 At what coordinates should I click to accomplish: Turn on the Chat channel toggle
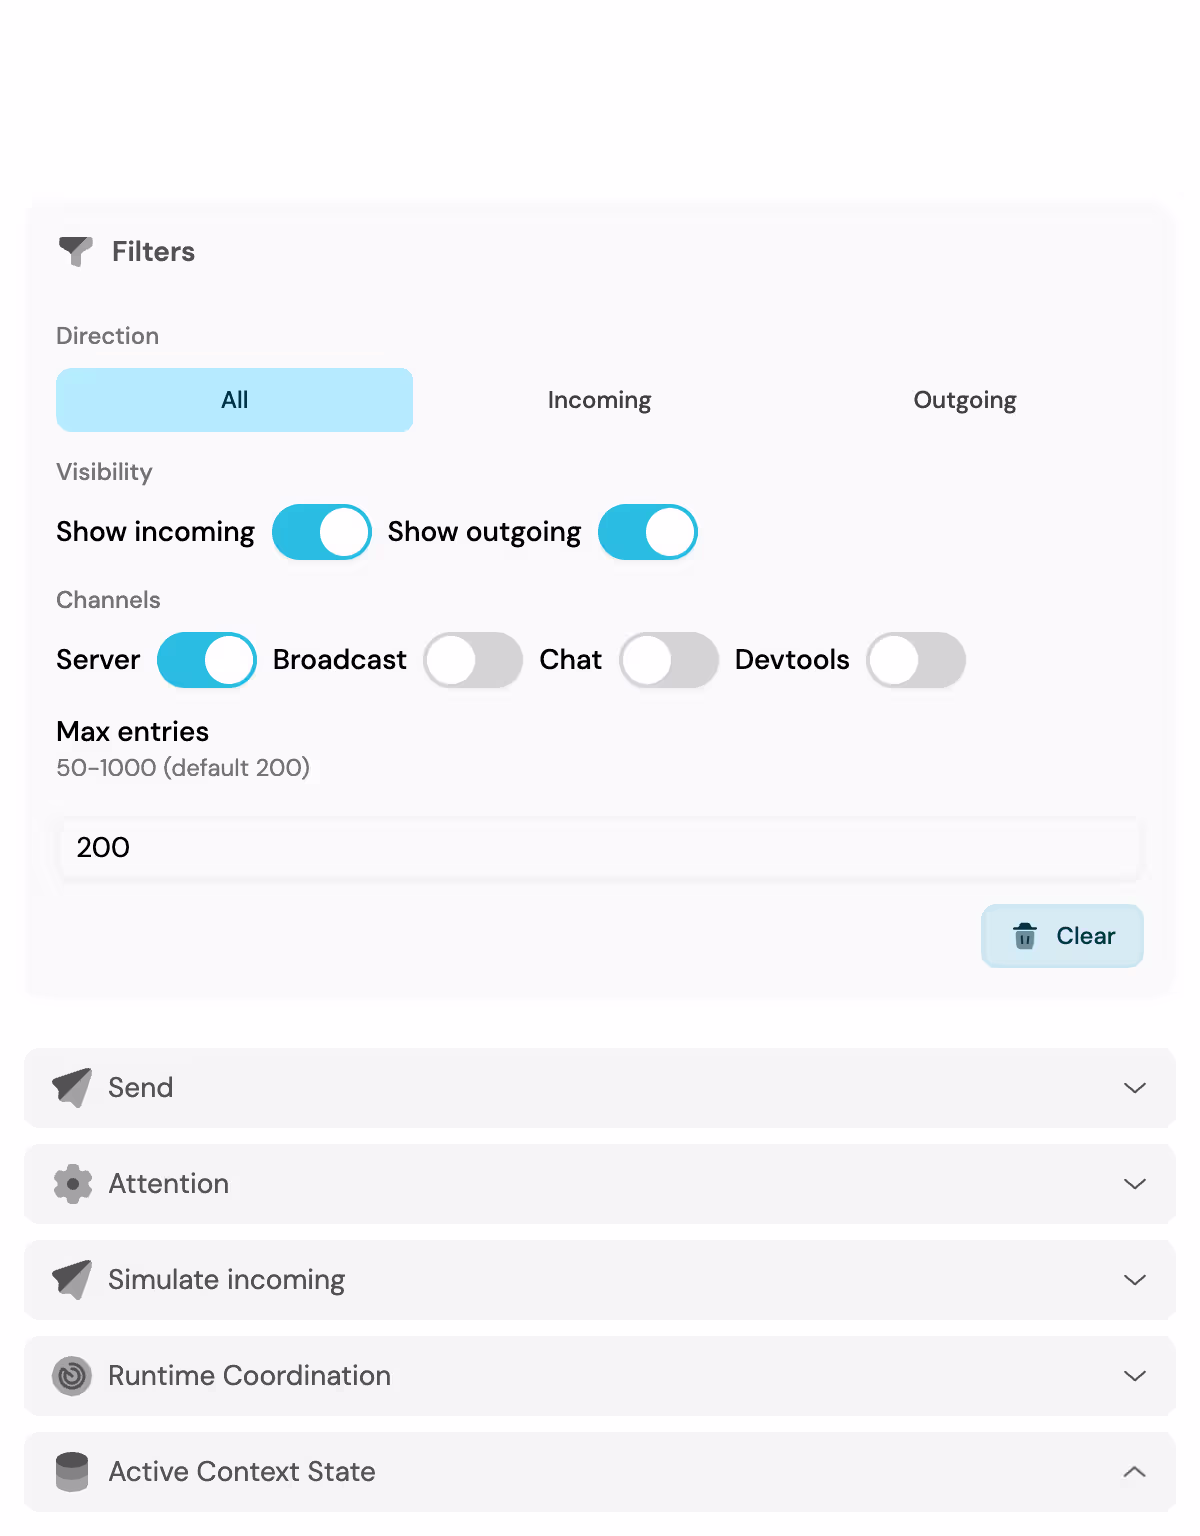coord(669,660)
